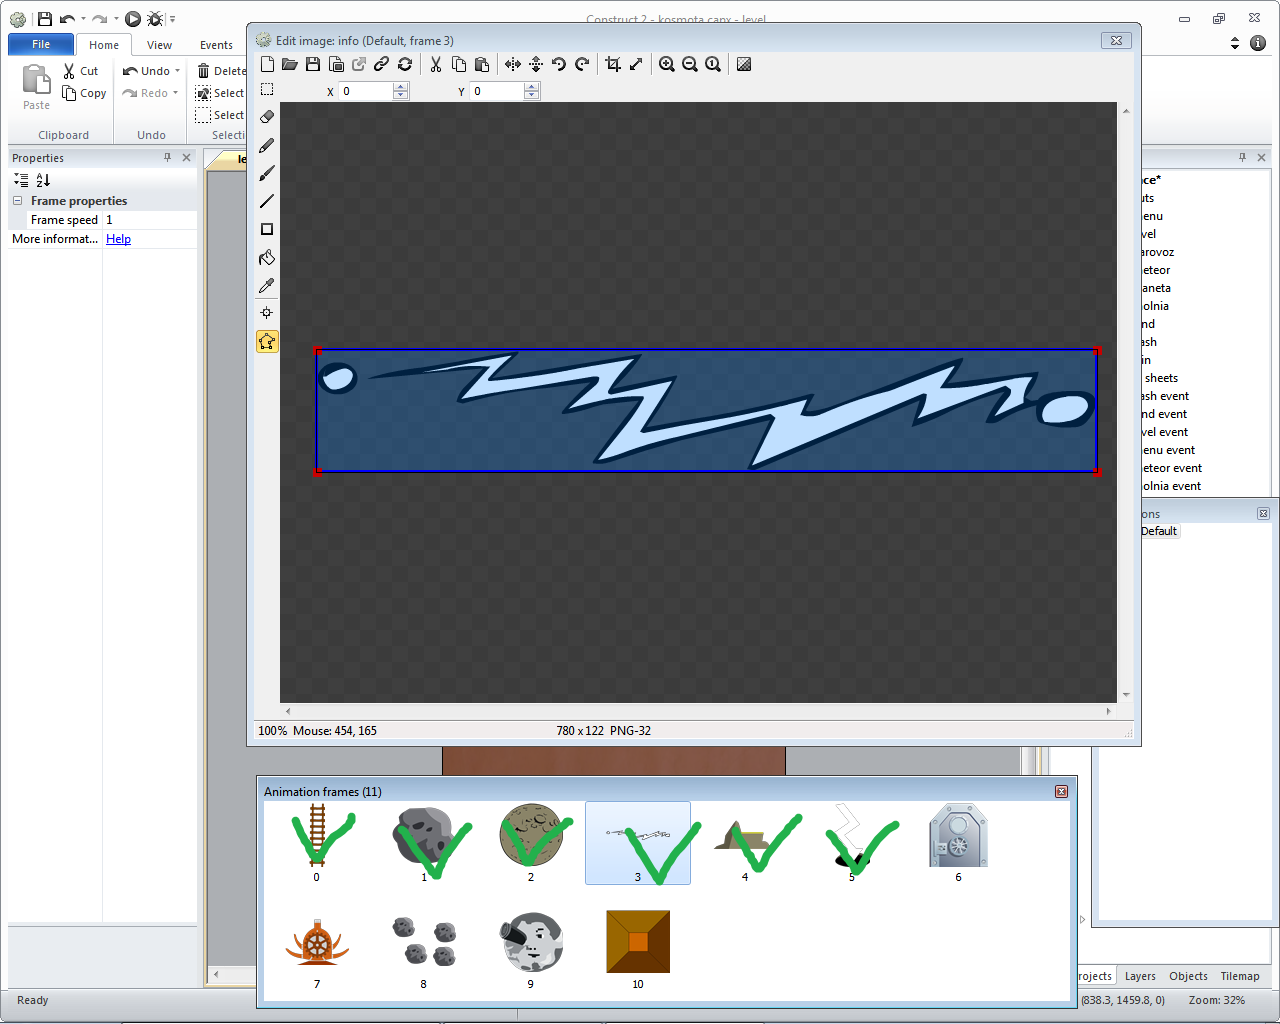Click the Y coordinate input field
Screen dimensions: 1280x1024
tap(497, 91)
